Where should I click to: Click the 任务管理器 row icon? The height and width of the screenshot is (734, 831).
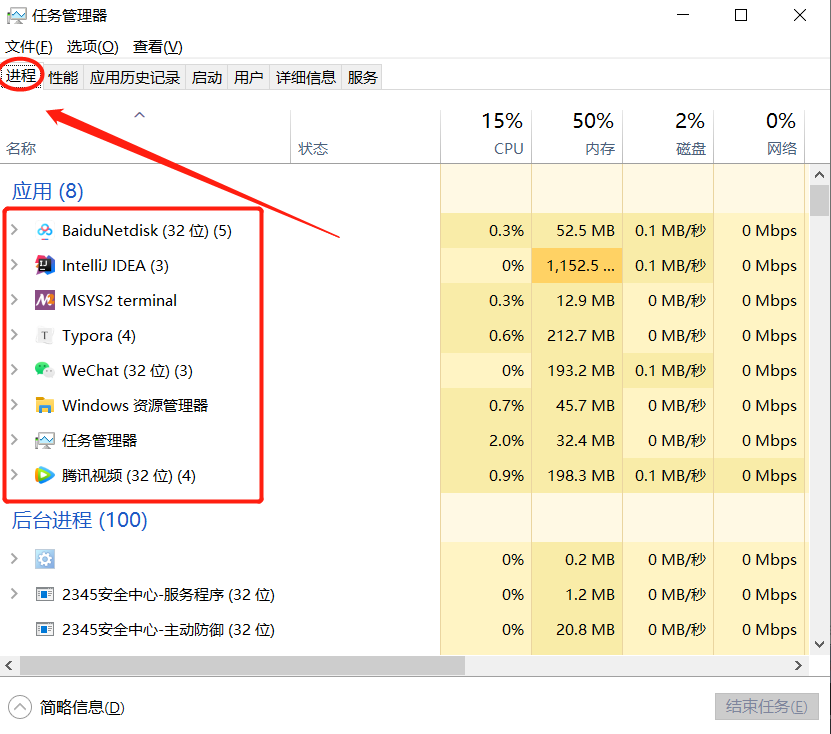45,440
